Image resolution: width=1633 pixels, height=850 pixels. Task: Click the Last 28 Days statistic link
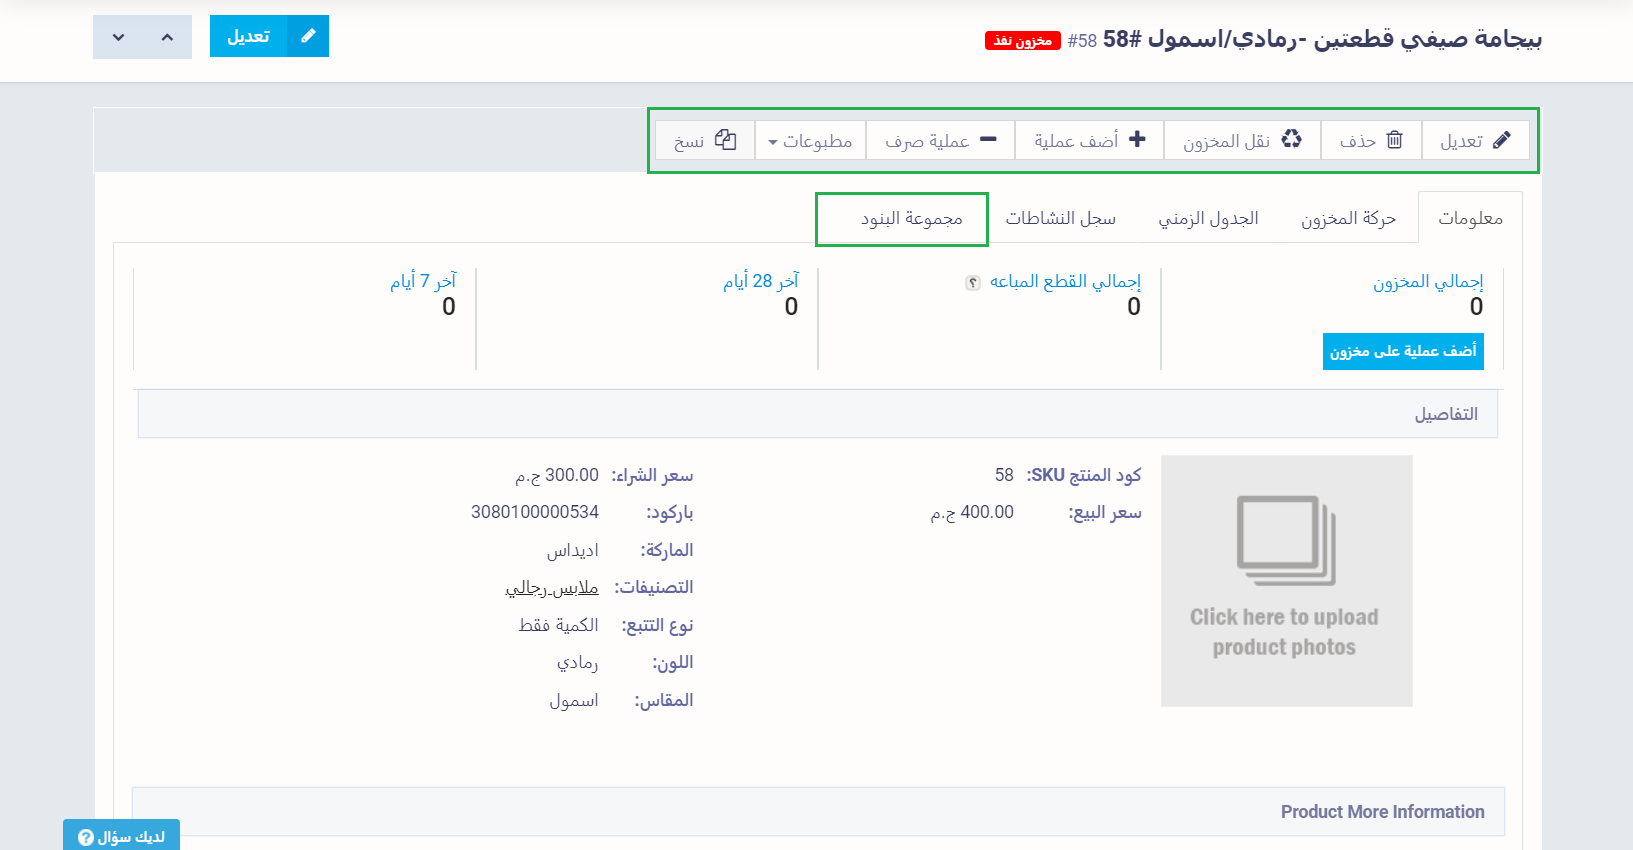click(760, 281)
